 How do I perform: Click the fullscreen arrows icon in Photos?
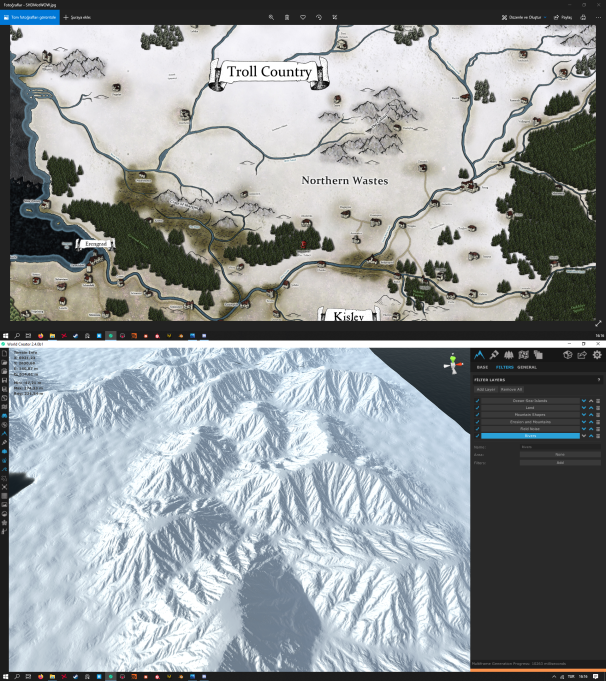[x=598, y=324]
